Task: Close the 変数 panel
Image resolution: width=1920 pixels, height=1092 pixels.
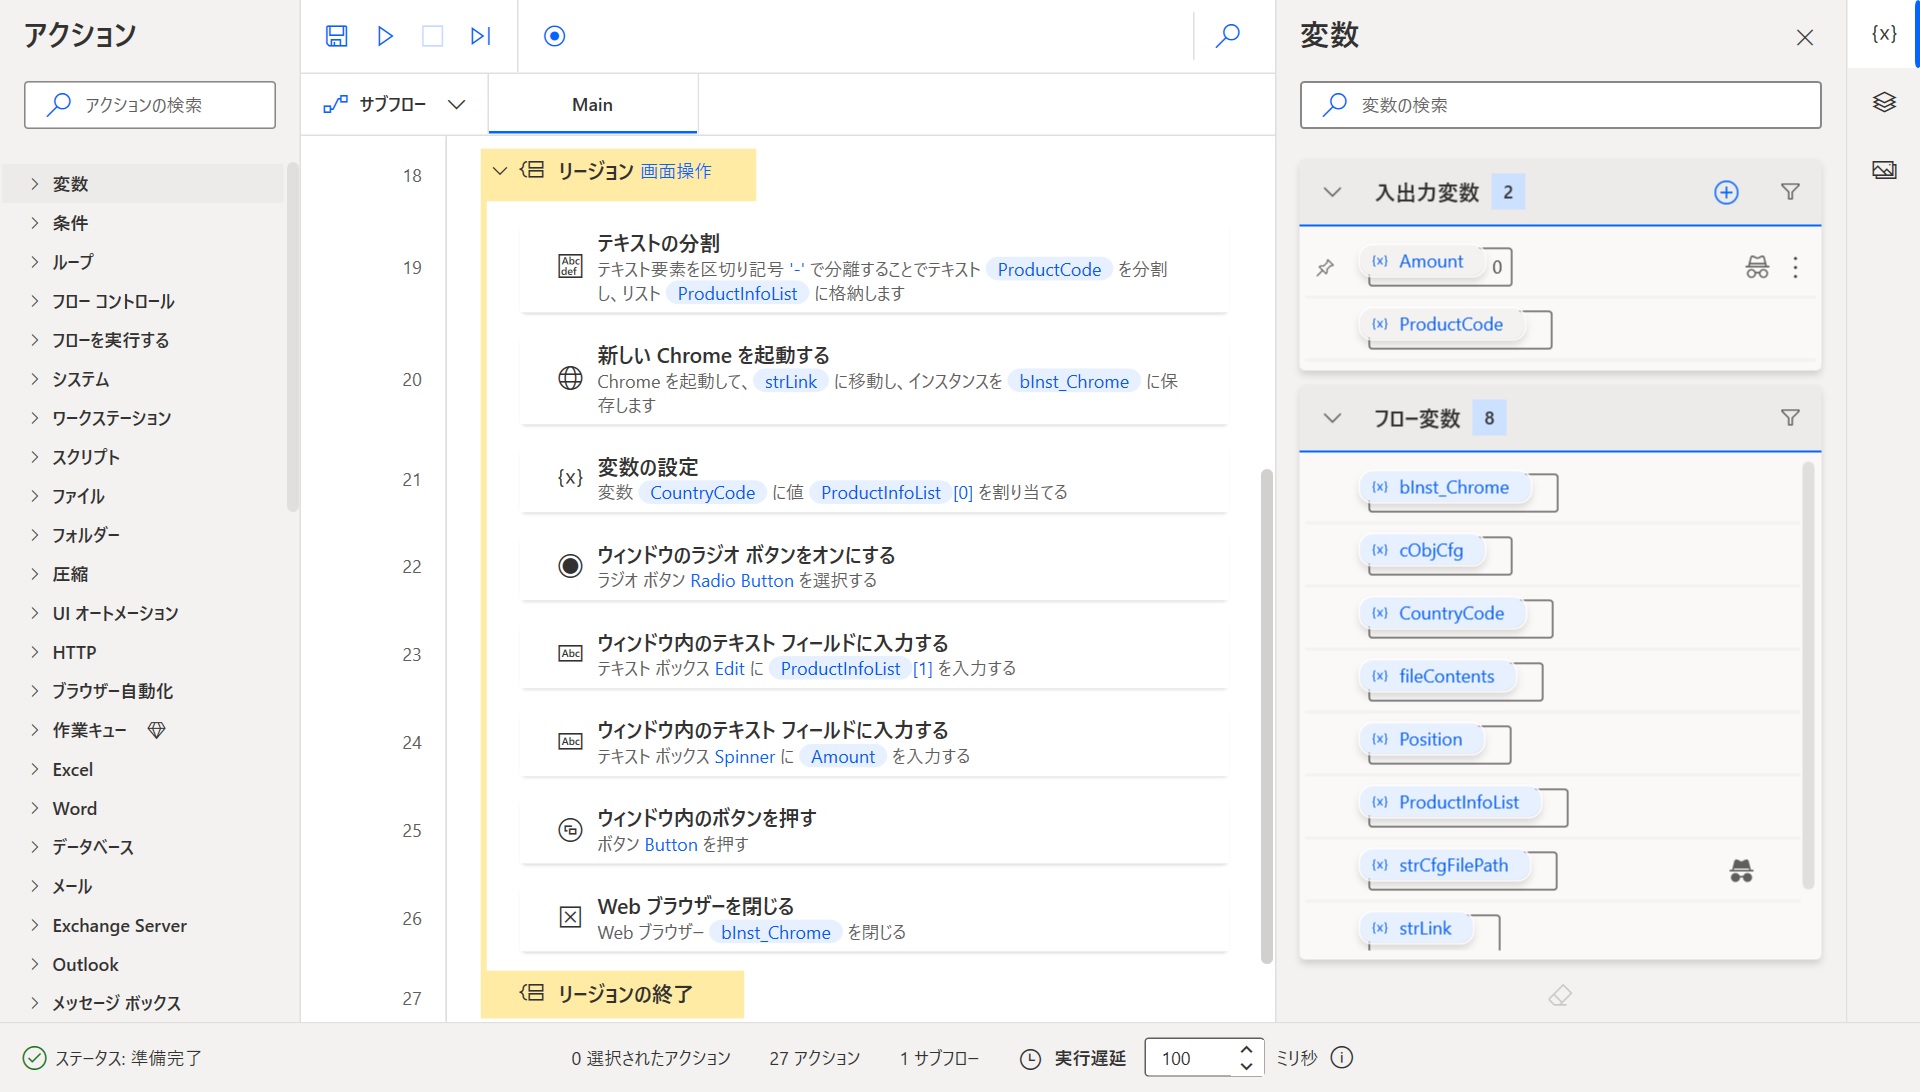Action: 1805,38
